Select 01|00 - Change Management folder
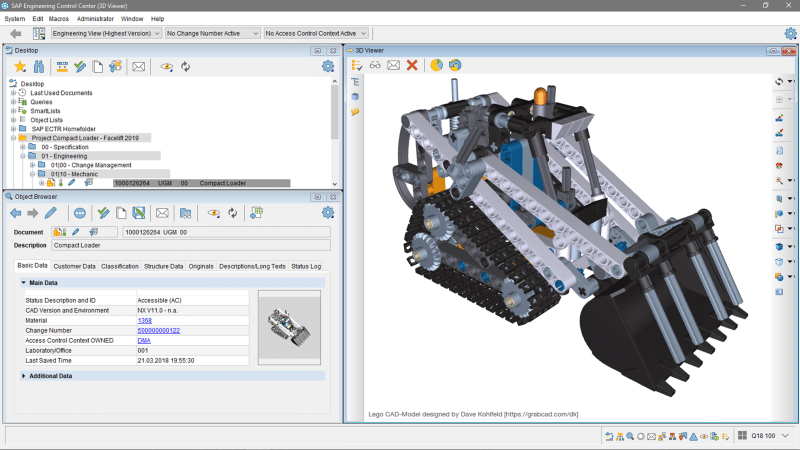This screenshot has width=800, height=450. 91,165
